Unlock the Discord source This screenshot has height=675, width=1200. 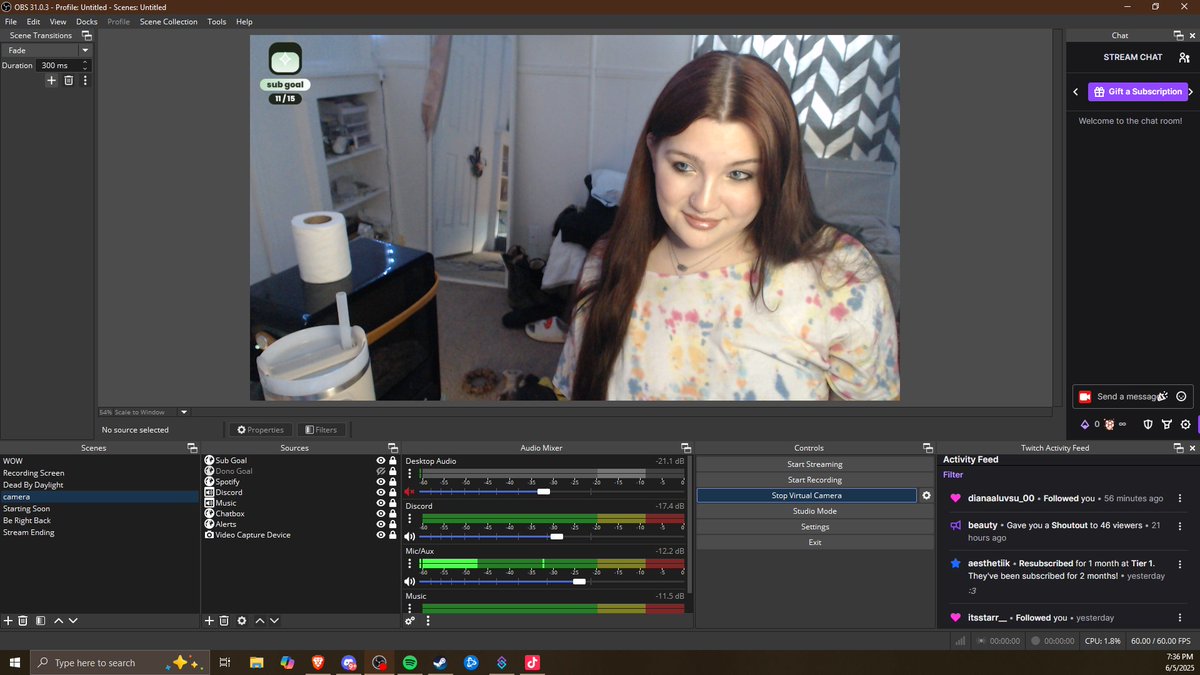coord(392,492)
